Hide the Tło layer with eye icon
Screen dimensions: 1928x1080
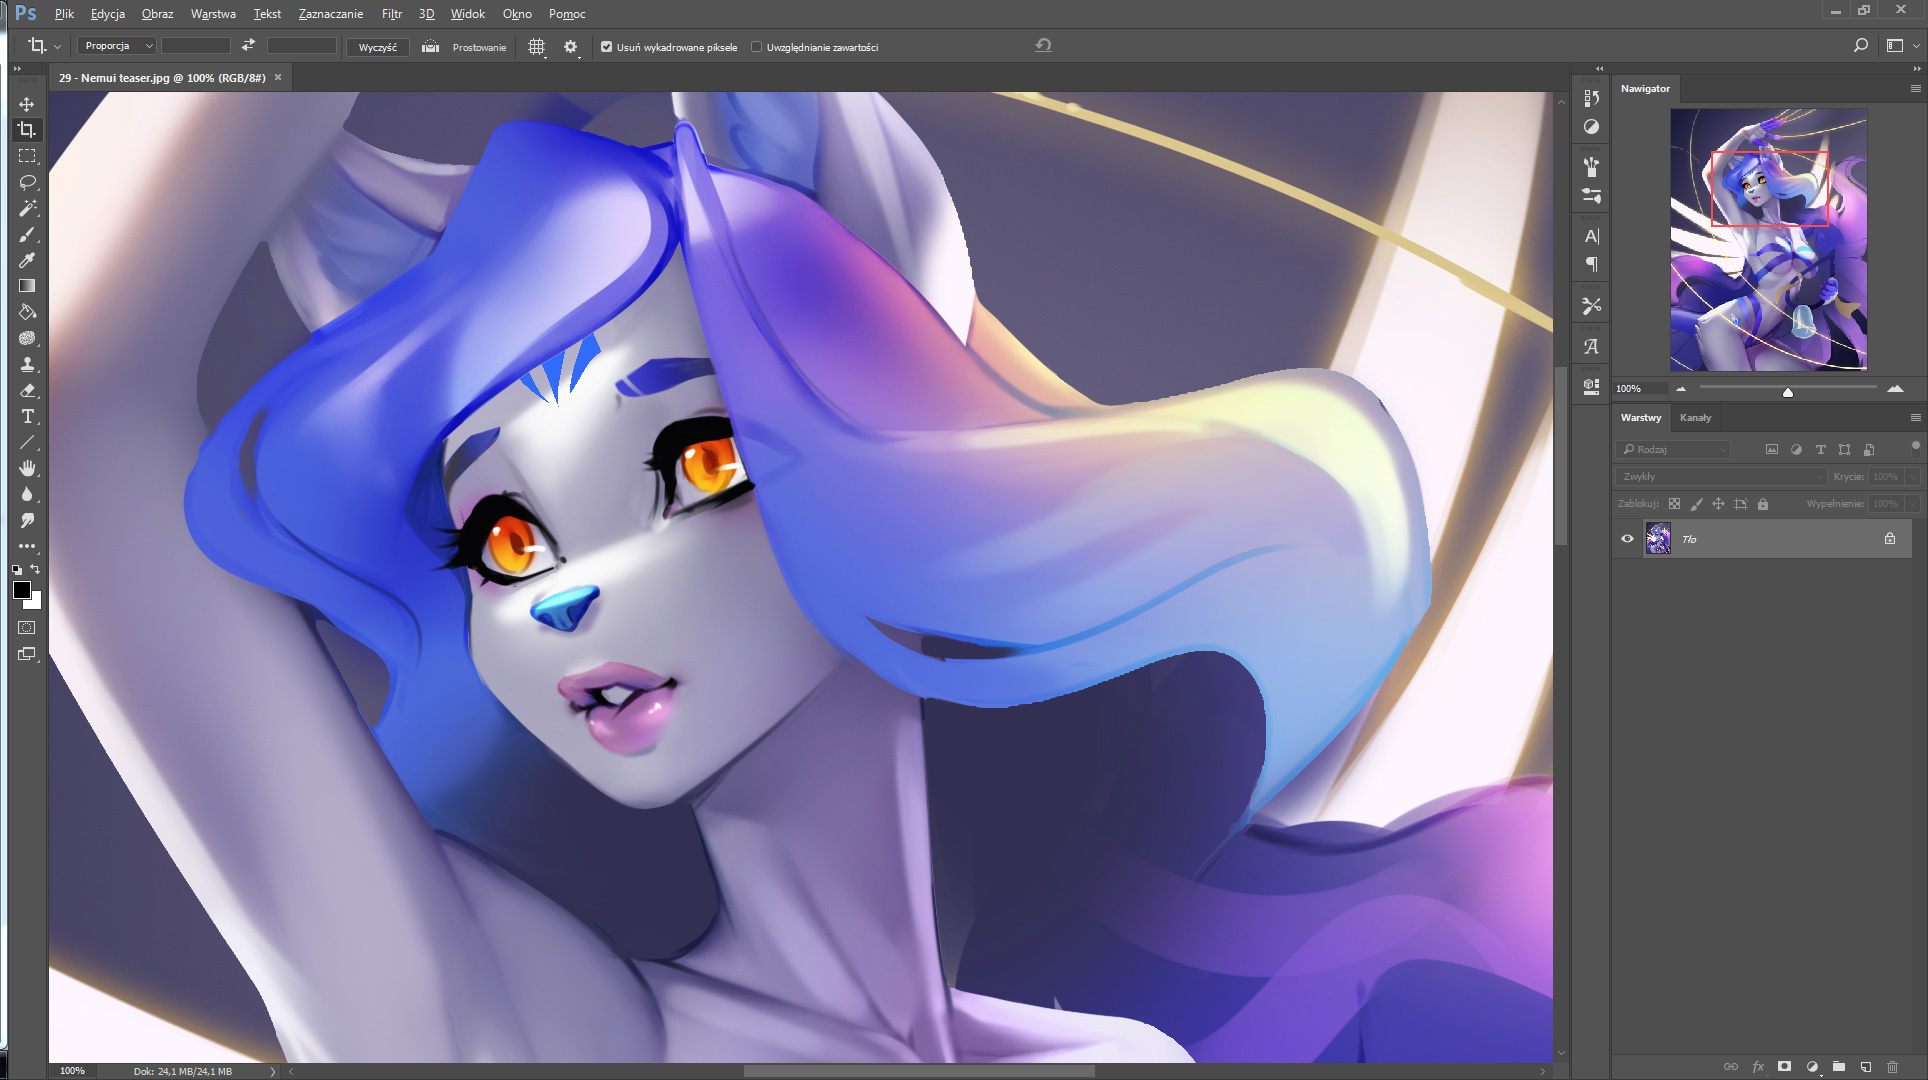point(1627,539)
